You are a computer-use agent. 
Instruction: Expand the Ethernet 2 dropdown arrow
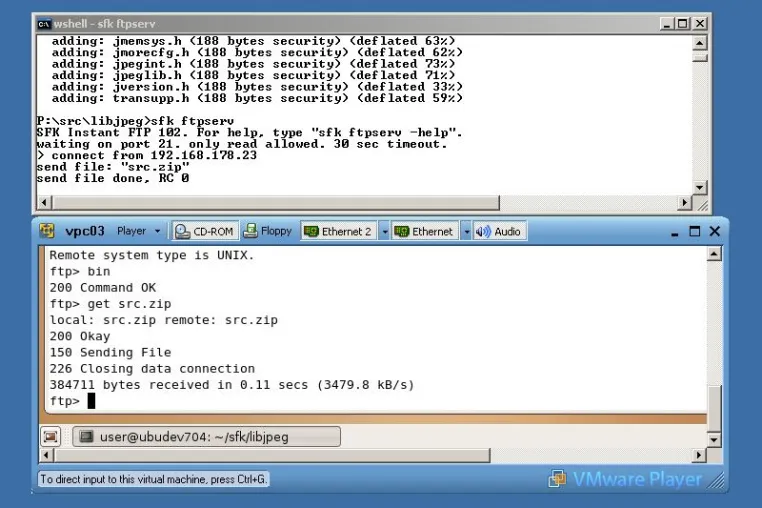[384, 231]
